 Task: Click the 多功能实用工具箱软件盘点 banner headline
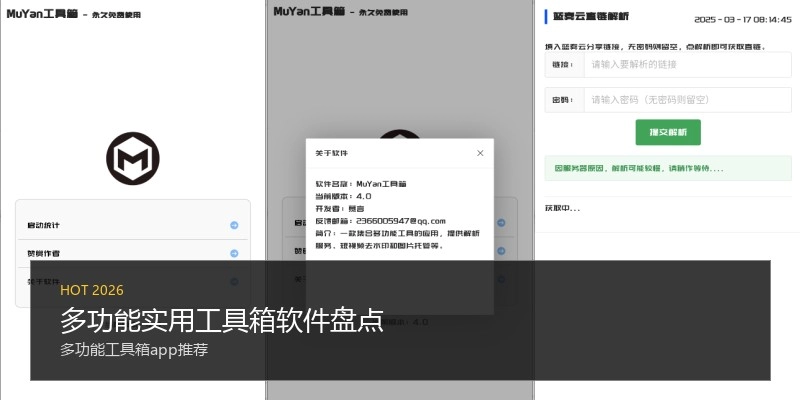pos(222,320)
